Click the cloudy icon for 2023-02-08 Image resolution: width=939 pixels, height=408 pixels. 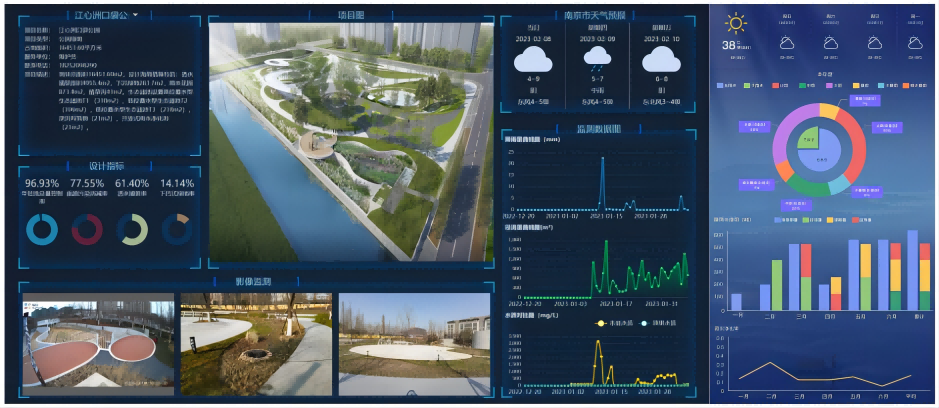[533, 59]
